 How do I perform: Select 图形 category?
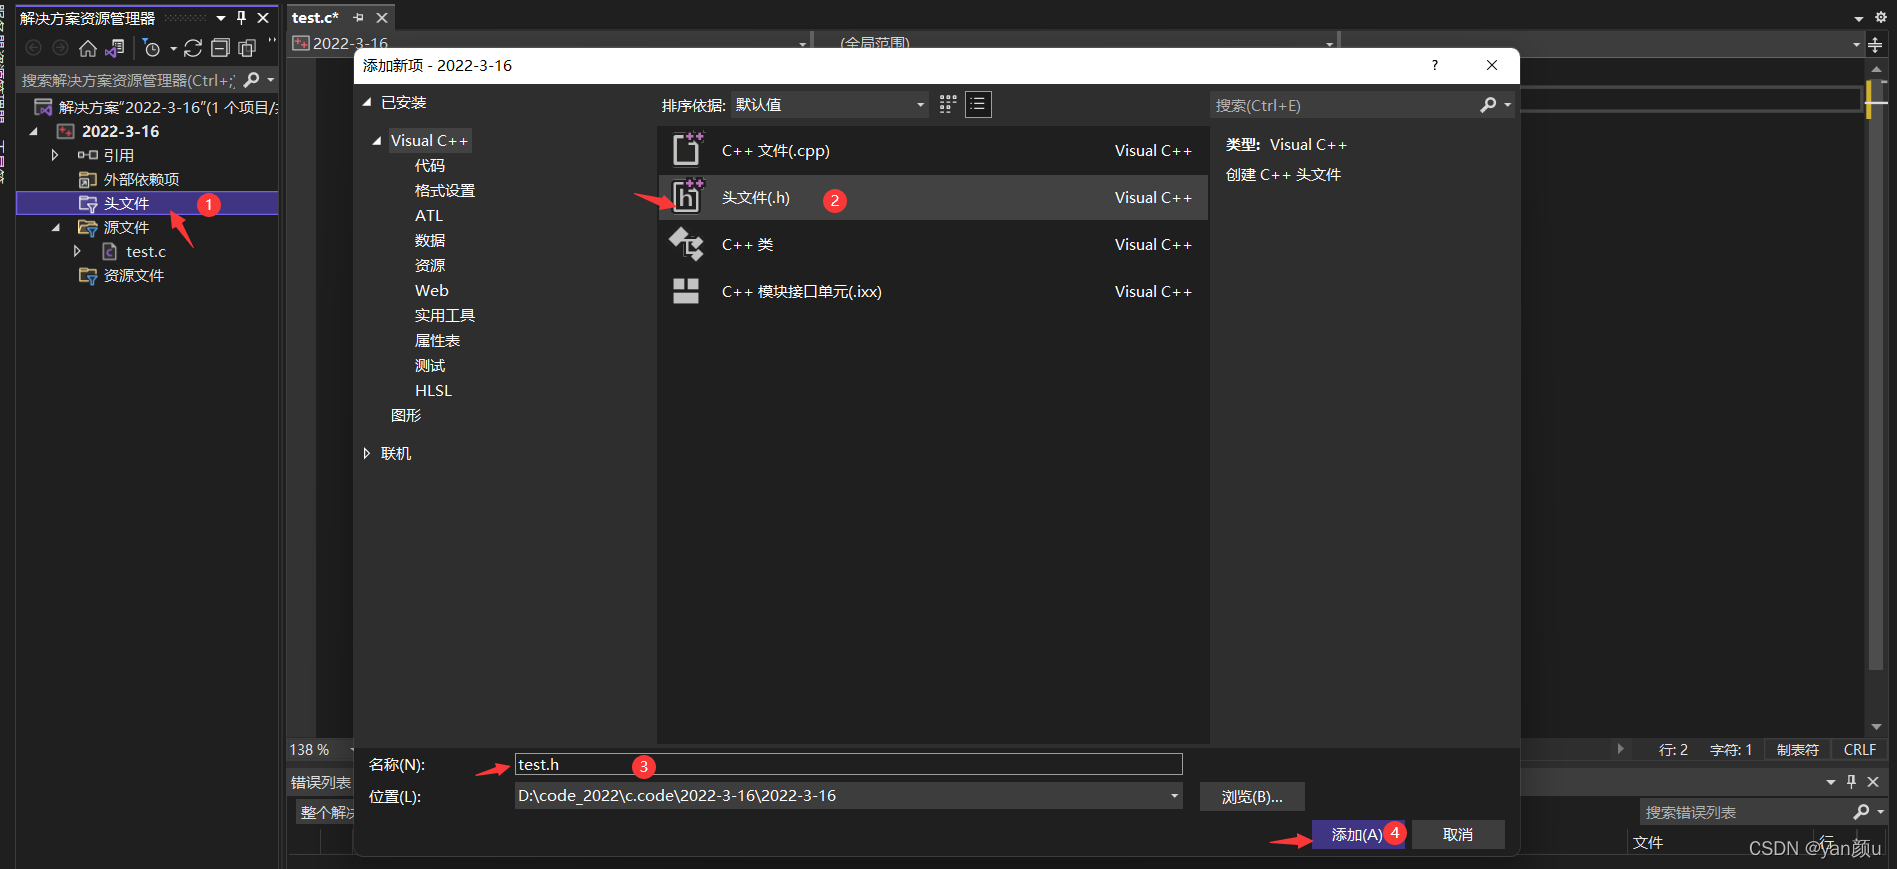406,416
